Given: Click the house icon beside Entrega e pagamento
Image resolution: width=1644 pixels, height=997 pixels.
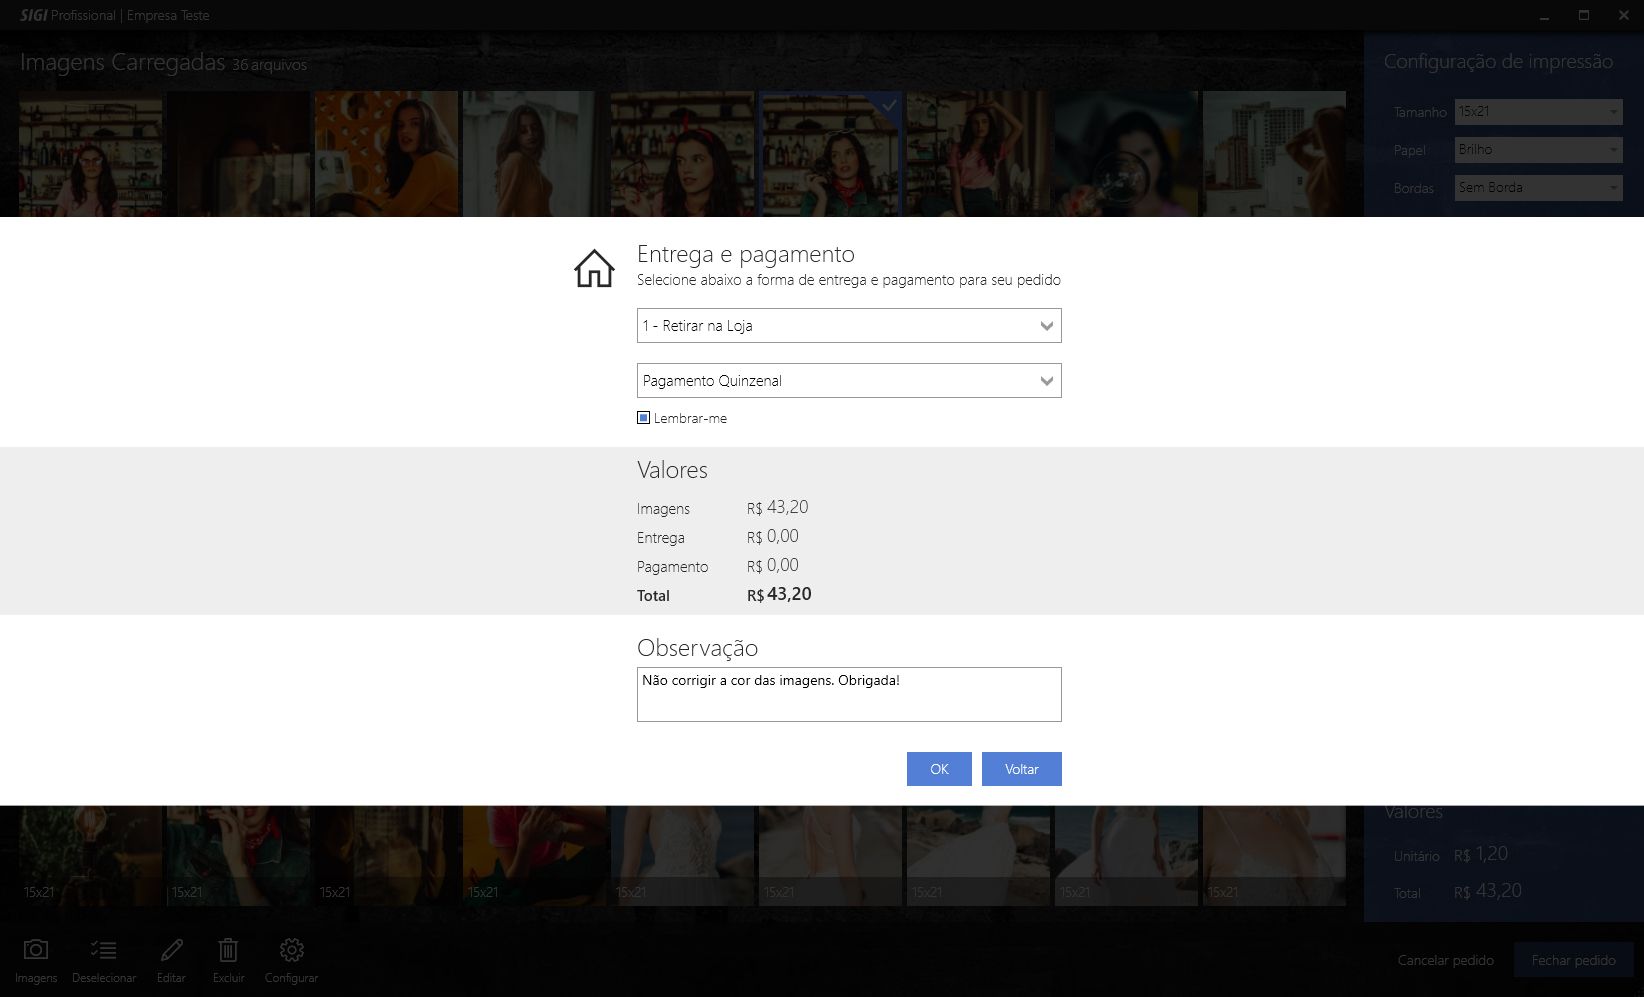Looking at the screenshot, I should [x=594, y=268].
